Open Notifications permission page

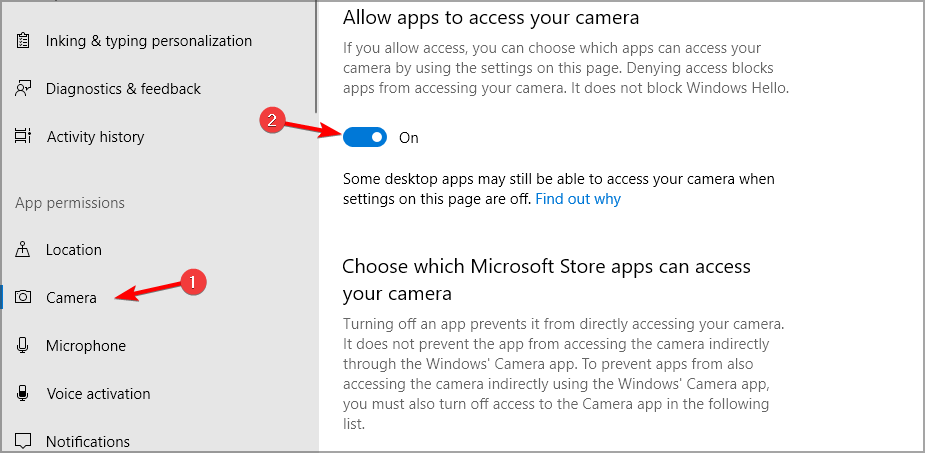click(x=88, y=441)
